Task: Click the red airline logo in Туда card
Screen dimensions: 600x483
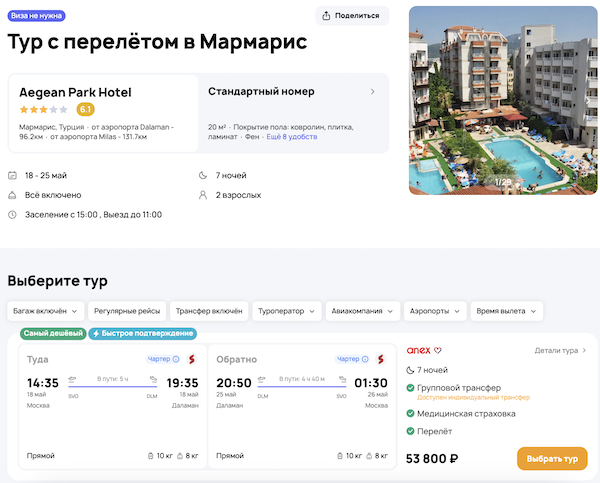Action: pos(190,359)
